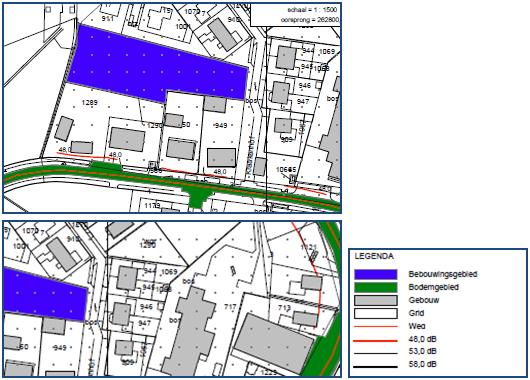The width and height of the screenshot is (530, 380).
Task: Click parcel 717 in the lower map
Action: click(230, 307)
